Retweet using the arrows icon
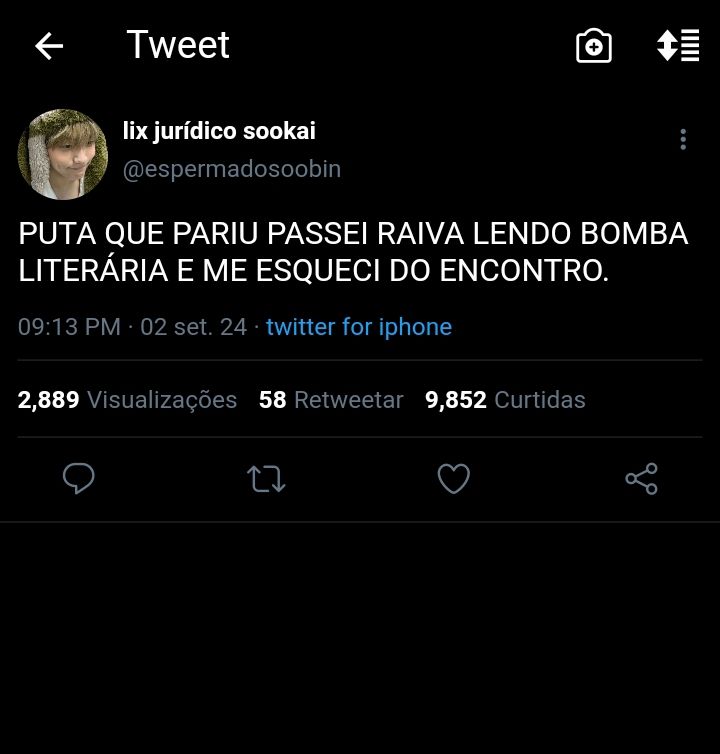This screenshot has width=720, height=754. (266, 478)
